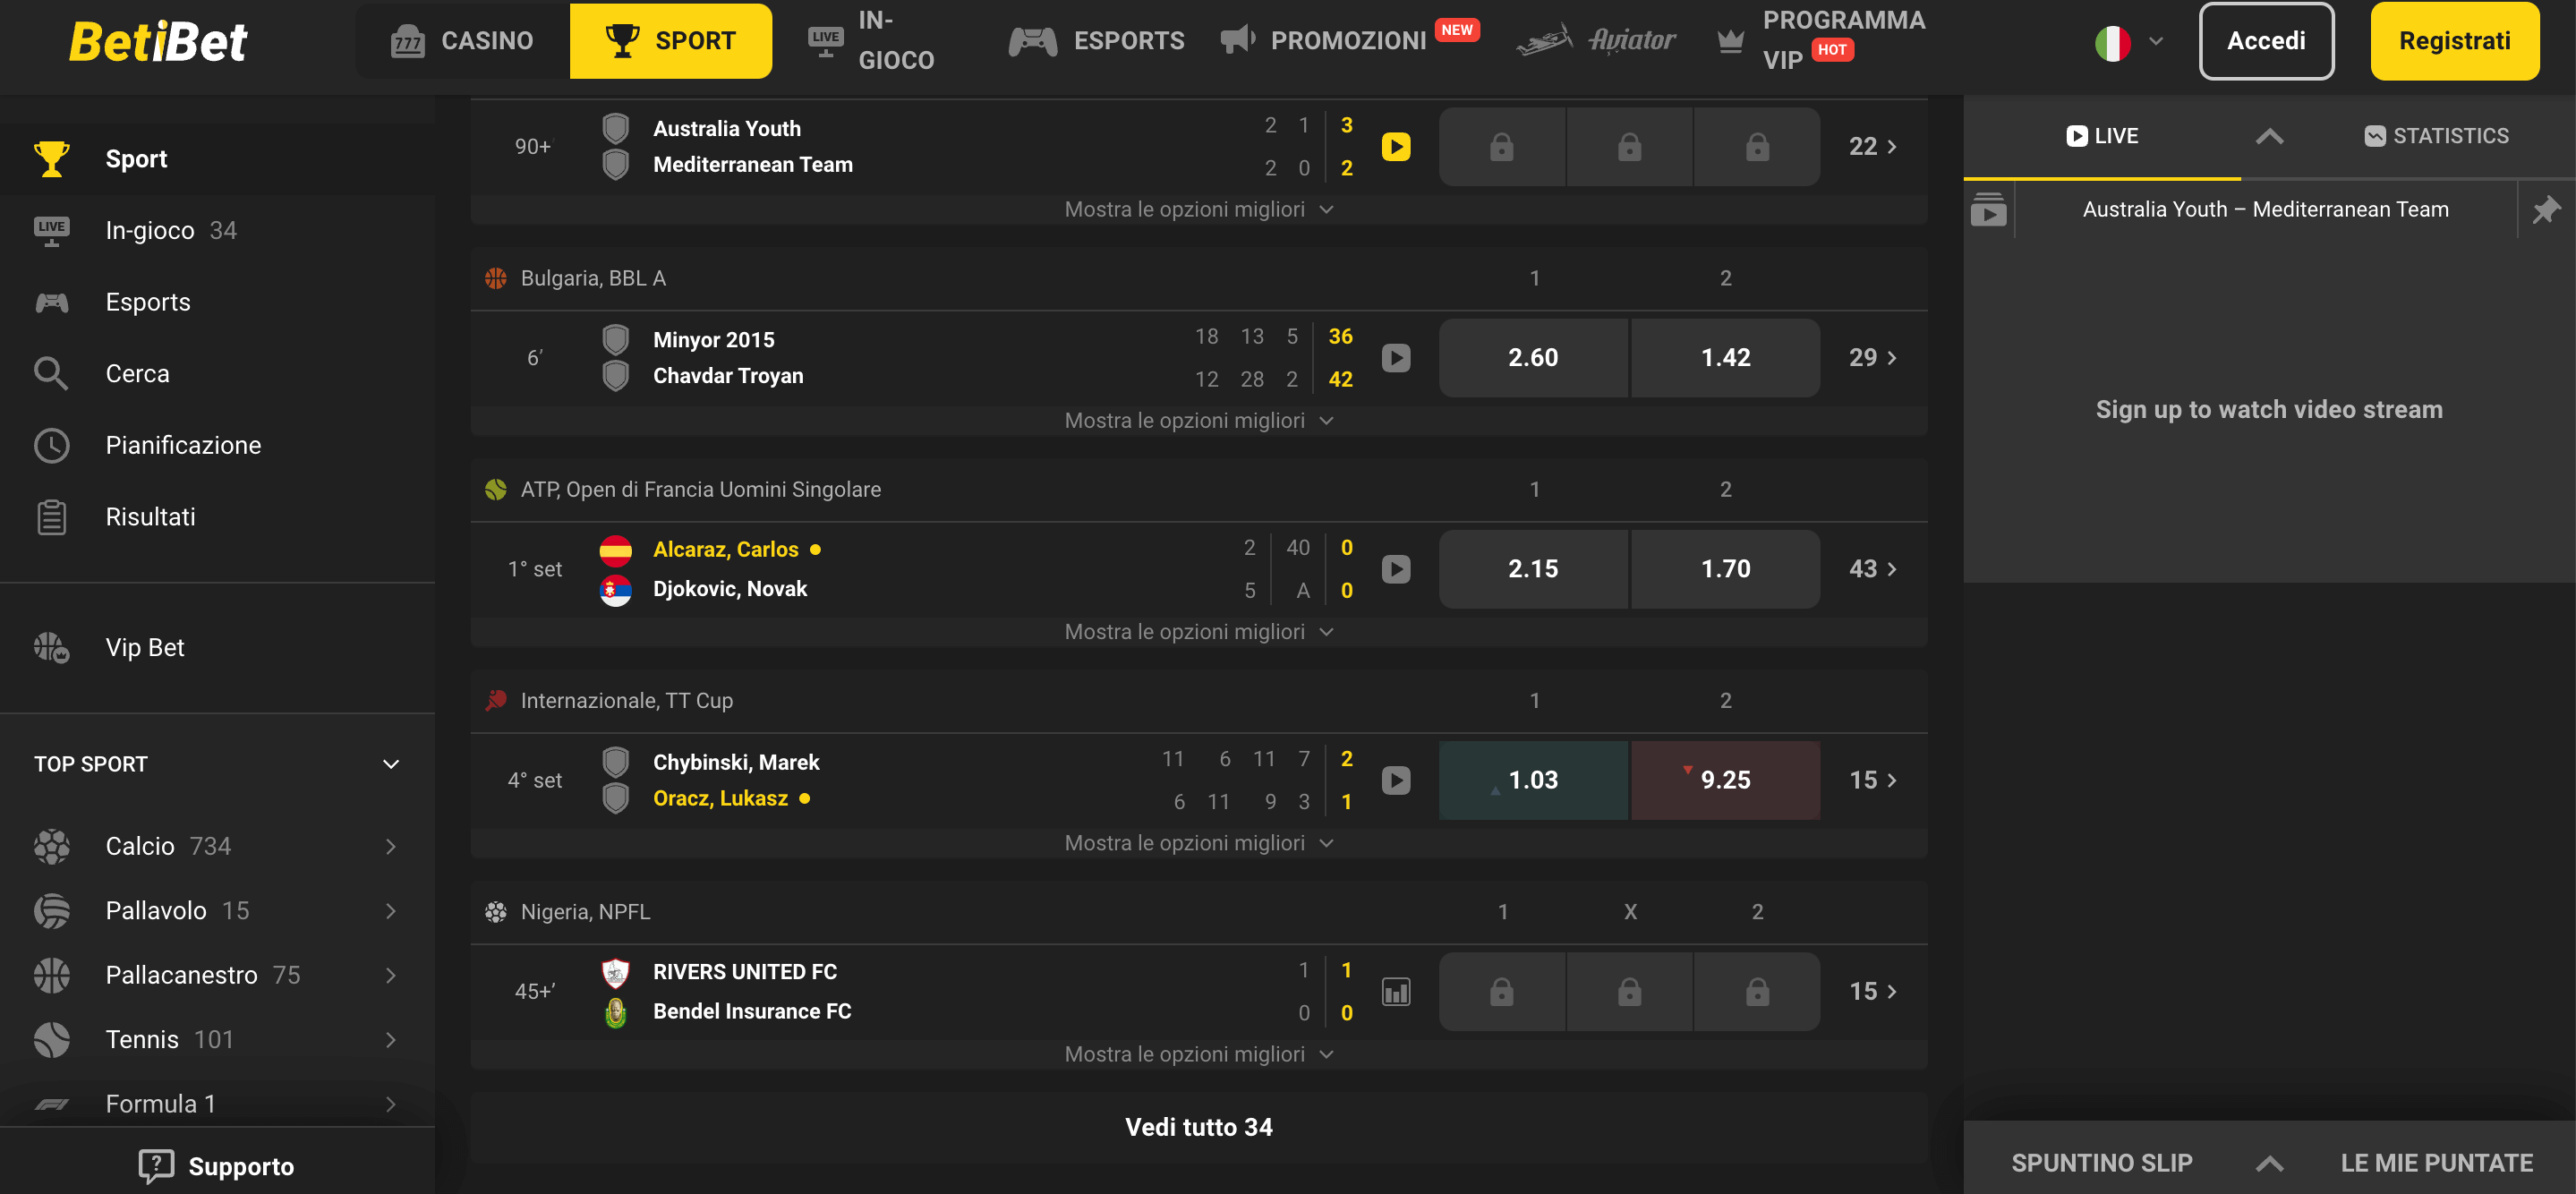Viewport: 2576px width, 1194px height.
Task: Open statistics chart for Rivers United match
Action: pos(1396,991)
